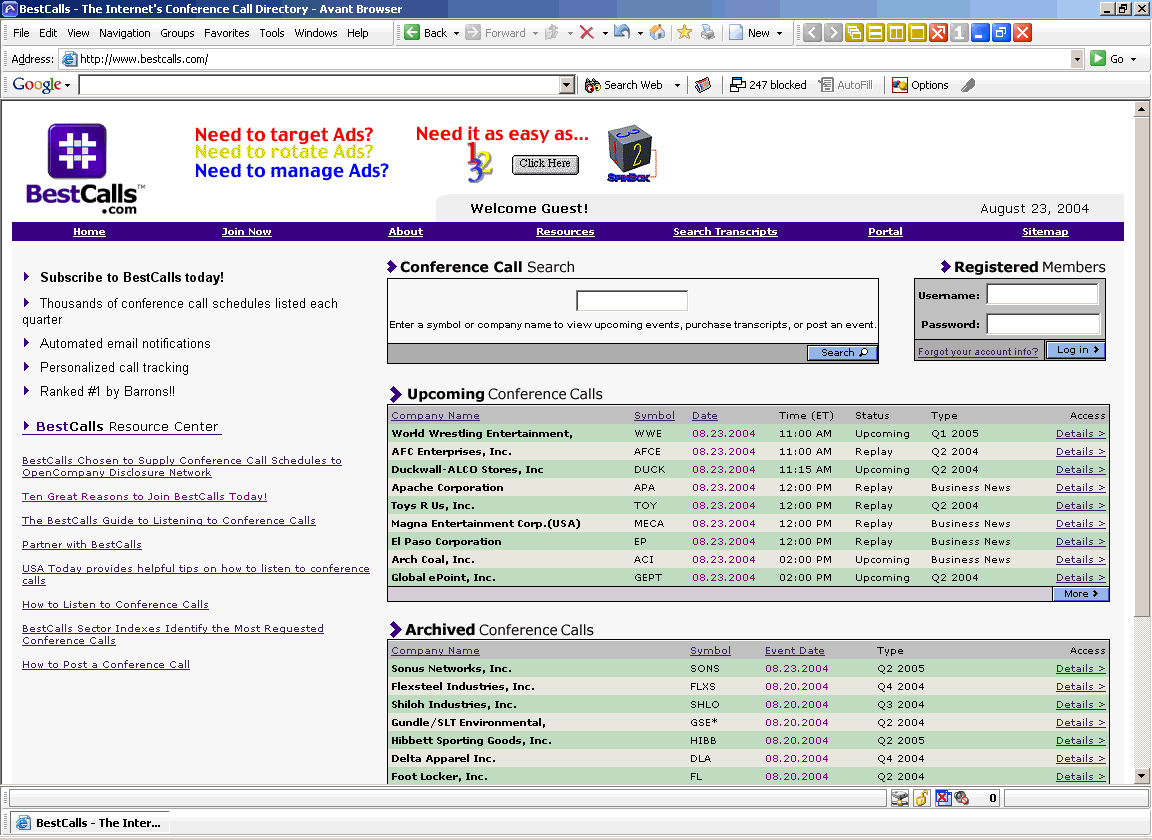The image size is (1152, 840).
Task: Open Favorites via the star toolbar icon
Action: [x=684, y=33]
